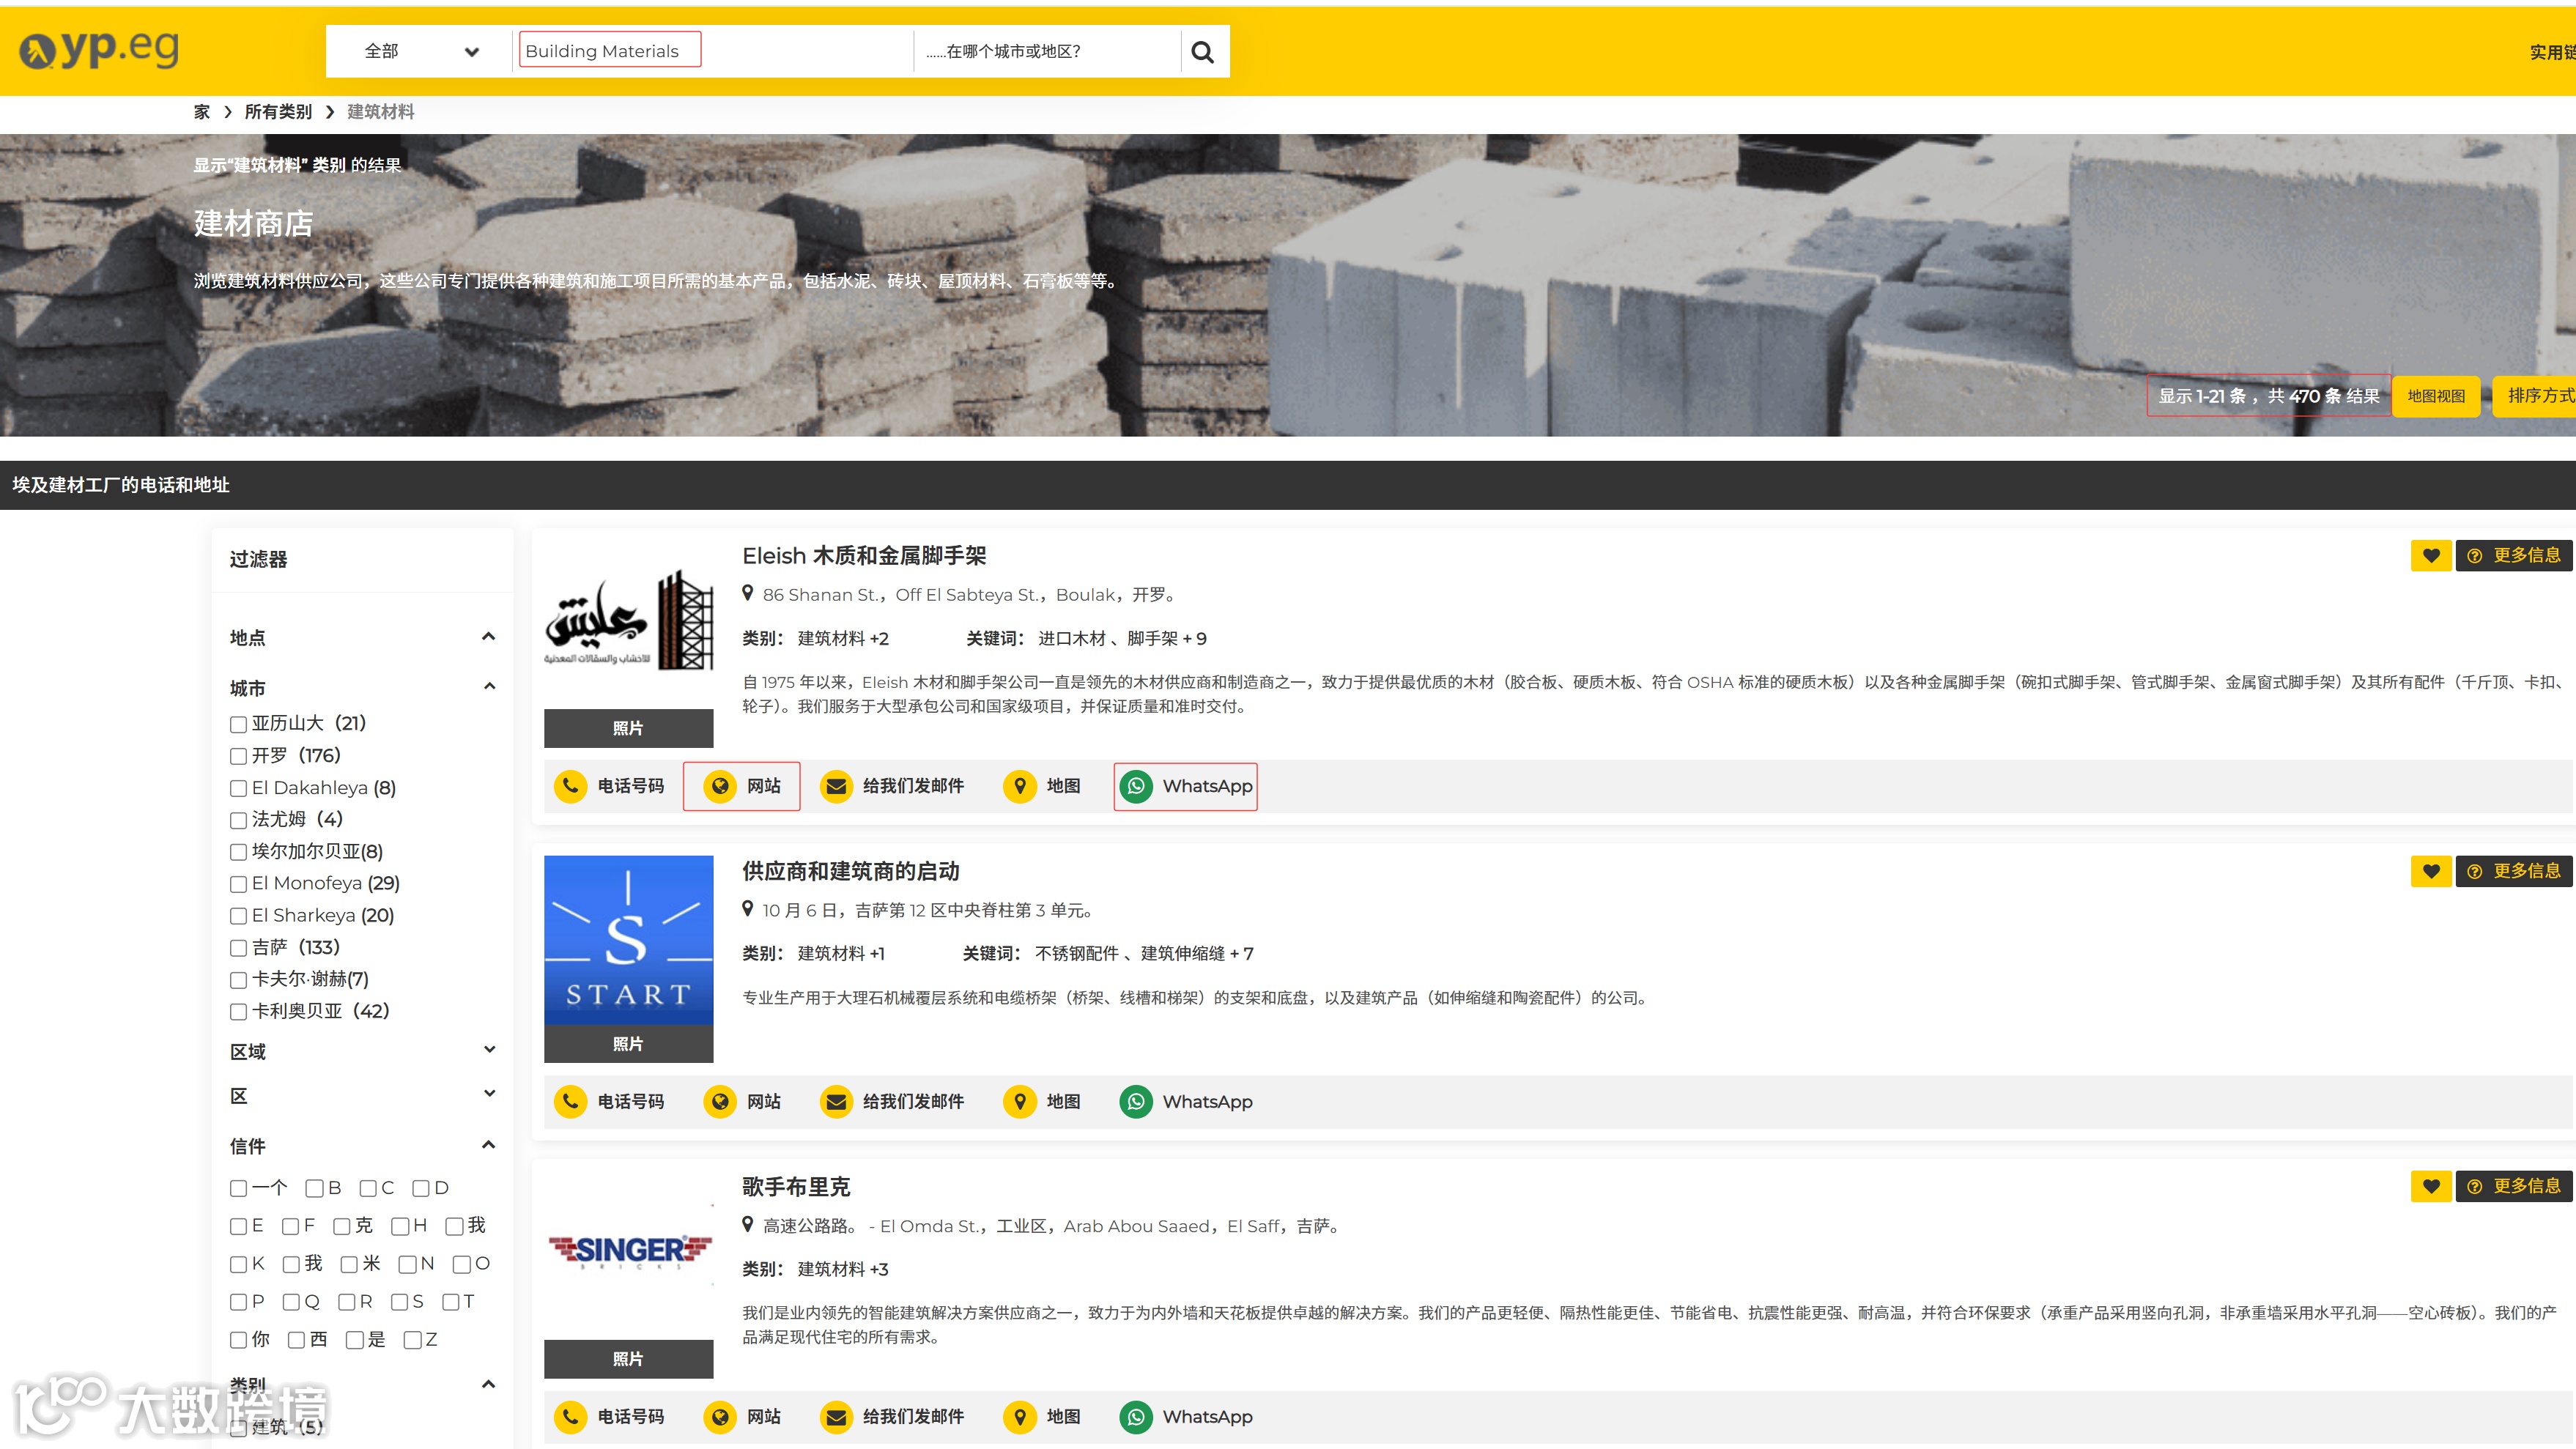Click email envelope icon for START listing
Viewport: 2576px width, 1449px height.
point(836,1102)
